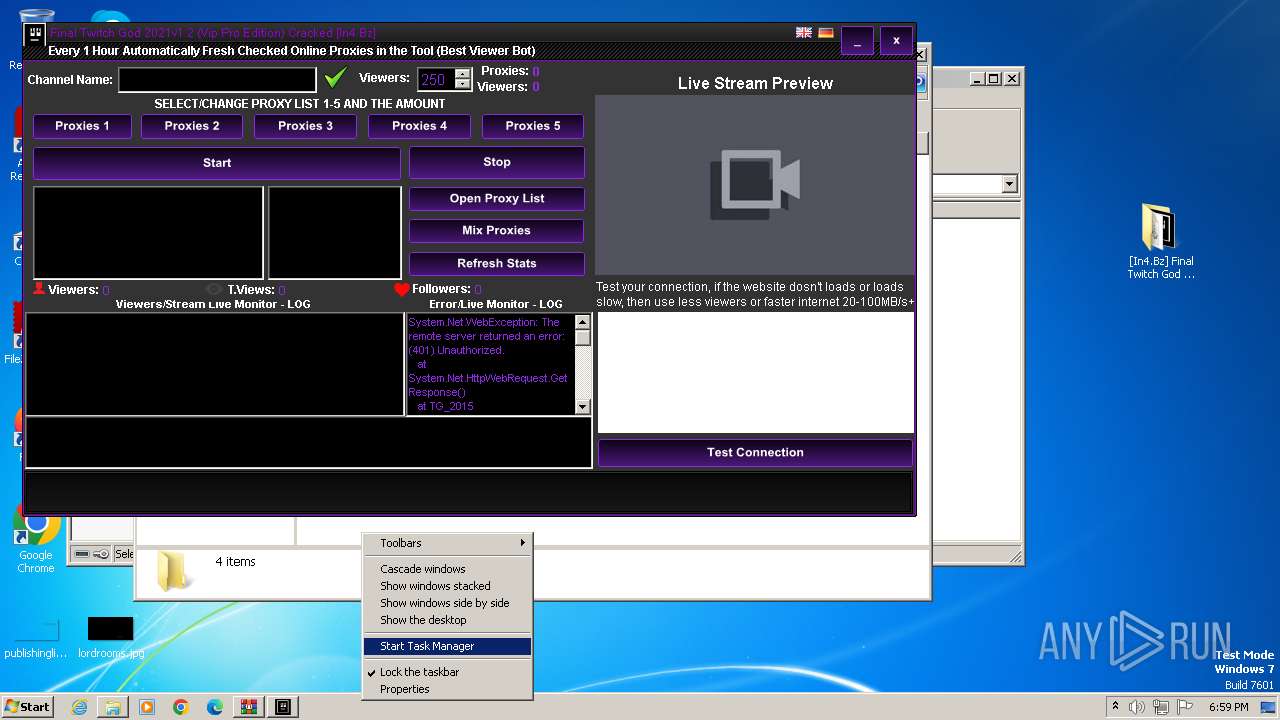
Task: Open the Google Chrome desktop shortcut
Action: [36, 540]
